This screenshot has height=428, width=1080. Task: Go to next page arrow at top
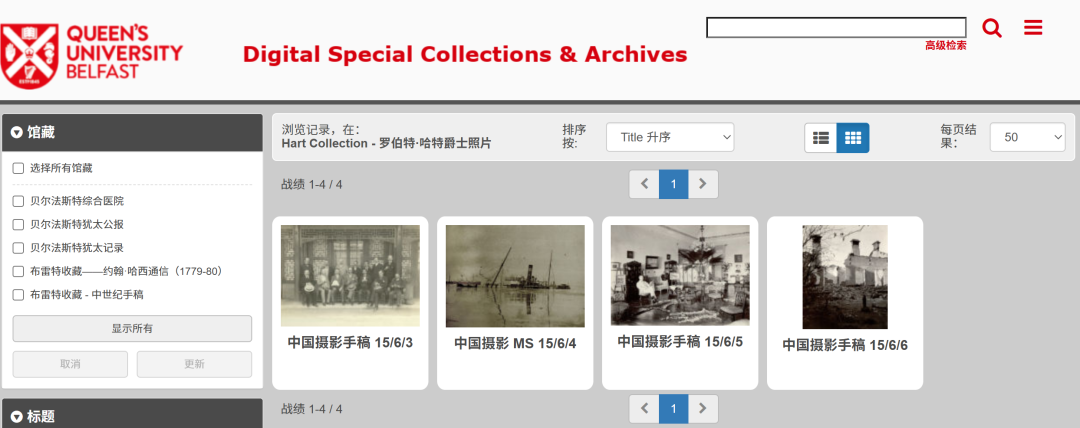[703, 184]
